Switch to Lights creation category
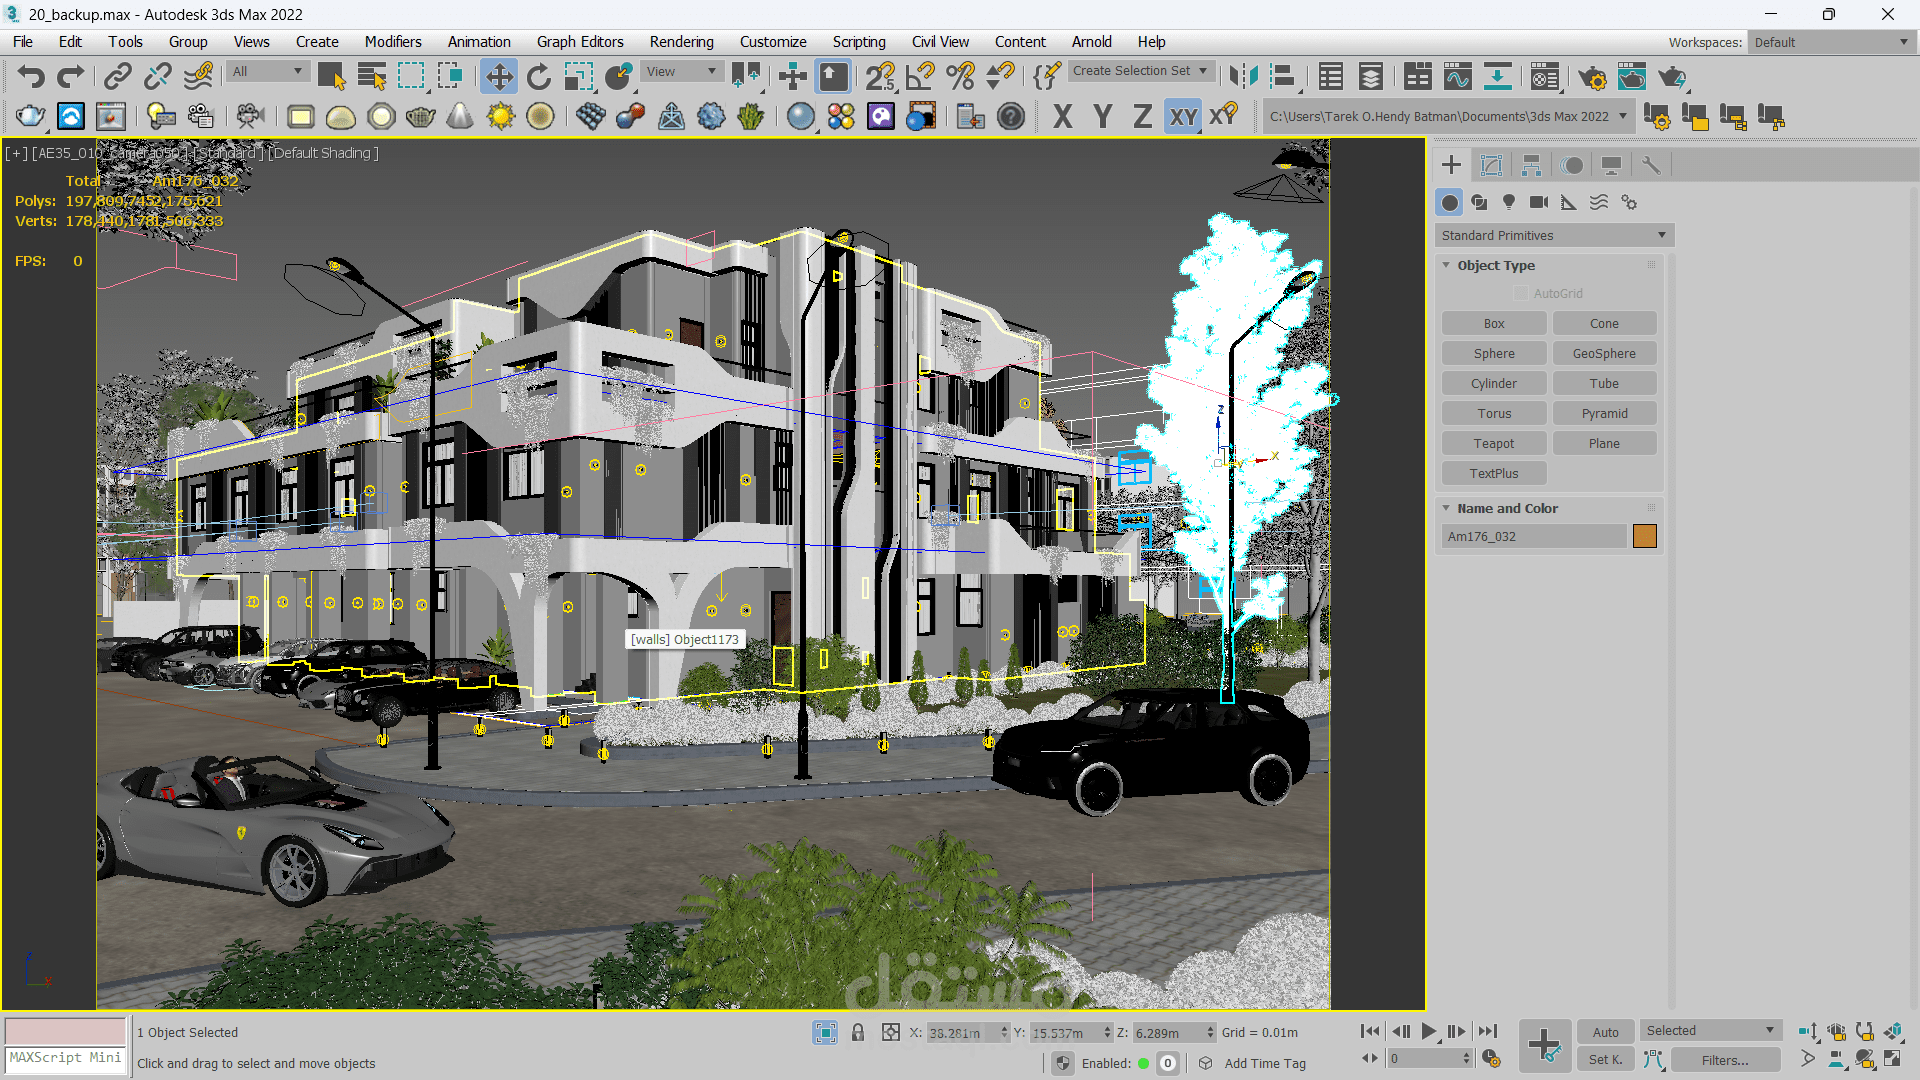This screenshot has height=1080, width=1920. (1509, 202)
